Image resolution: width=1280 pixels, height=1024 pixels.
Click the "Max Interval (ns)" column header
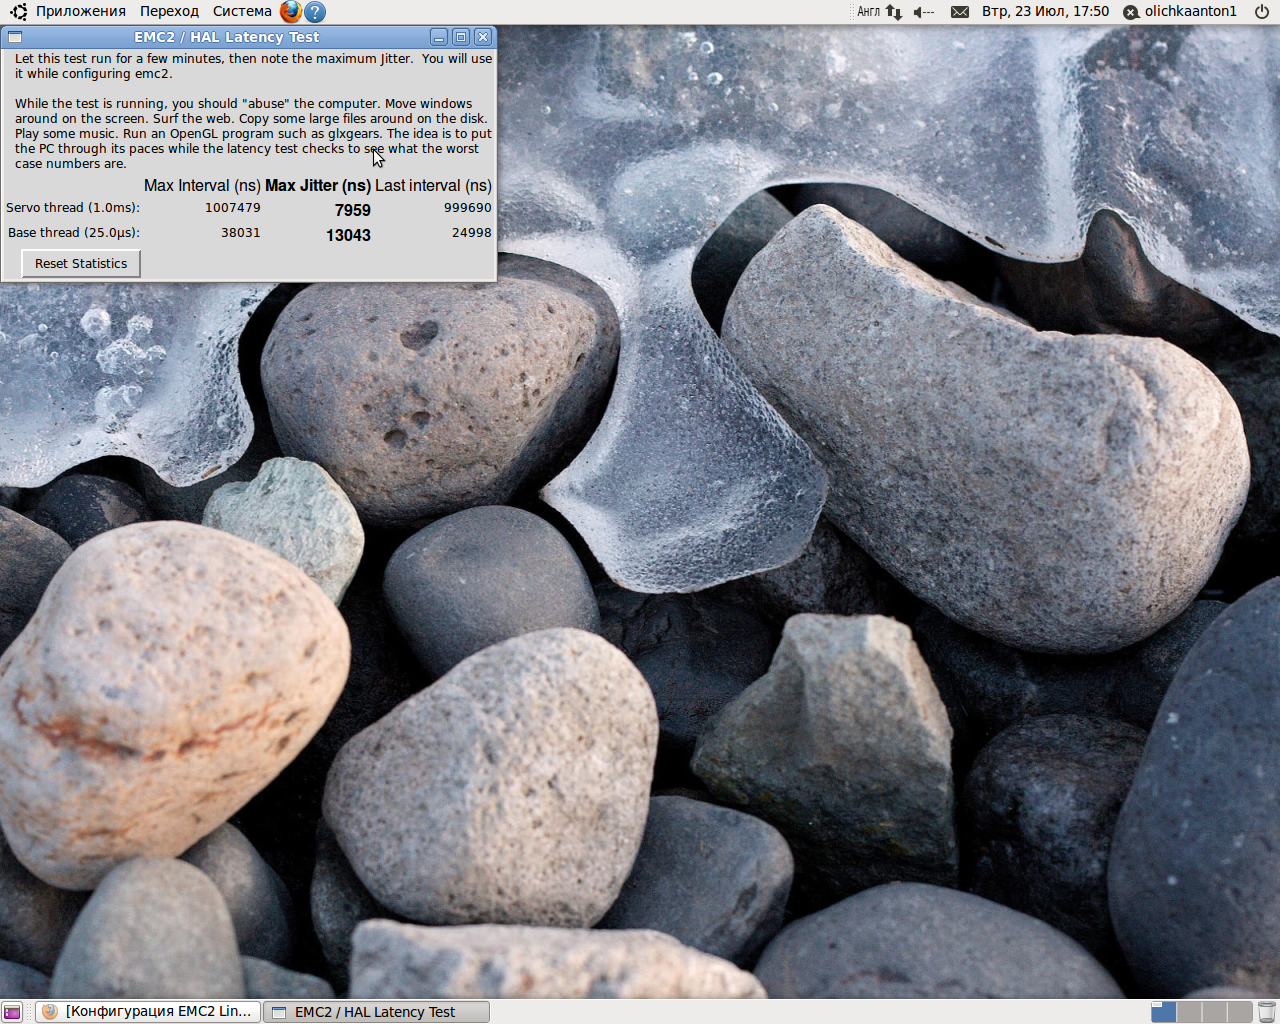[202, 186]
